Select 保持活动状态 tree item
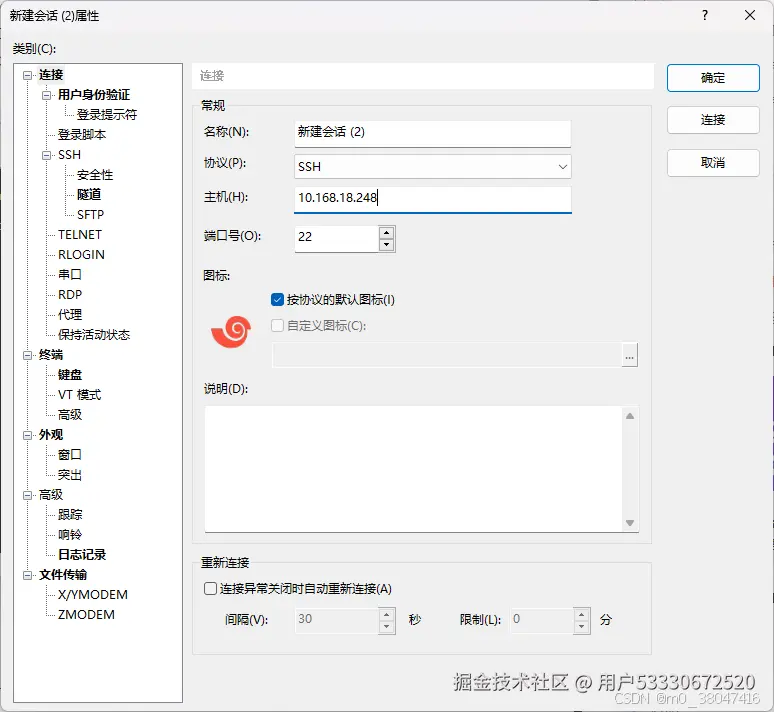The width and height of the screenshot is (774, 712). point(94,335)
